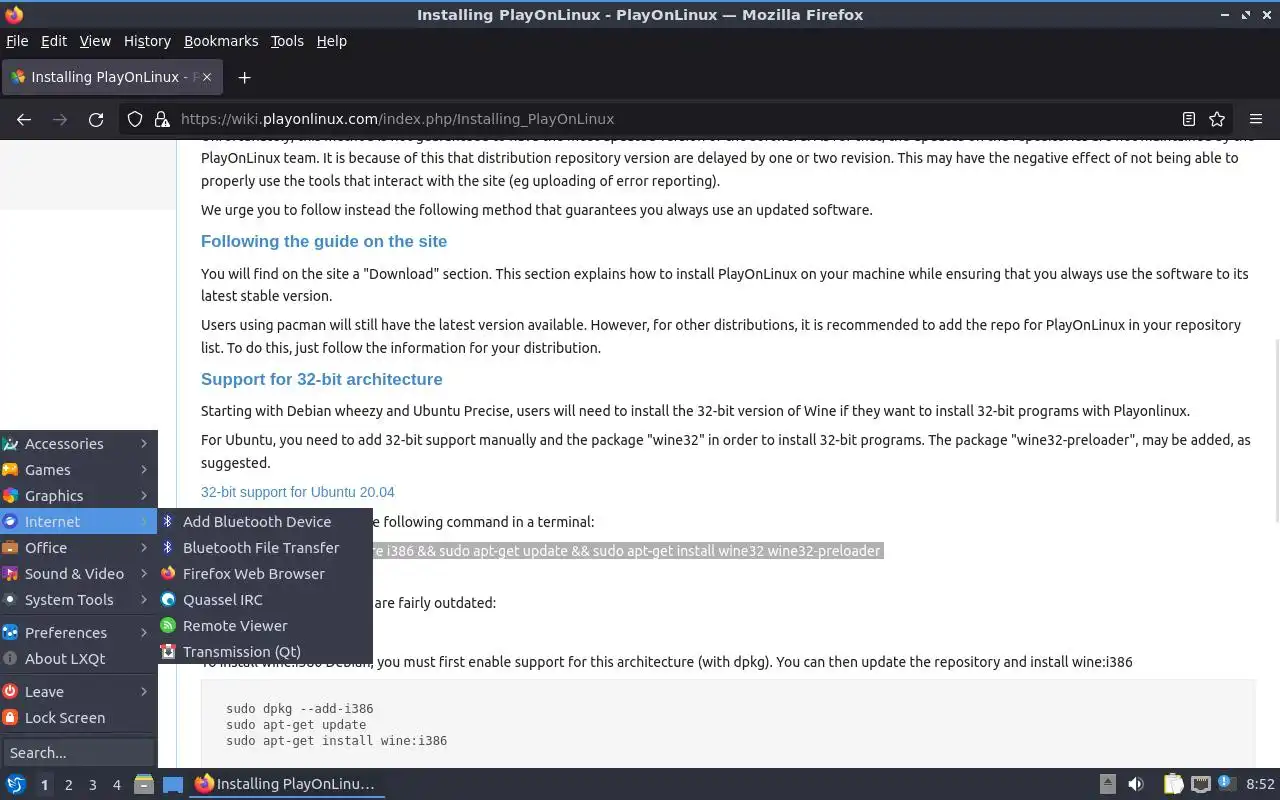The height and width of the screenshot is (800, 1280).
Task: Click the update notifier tray icon
Action: pos(1226,784)
